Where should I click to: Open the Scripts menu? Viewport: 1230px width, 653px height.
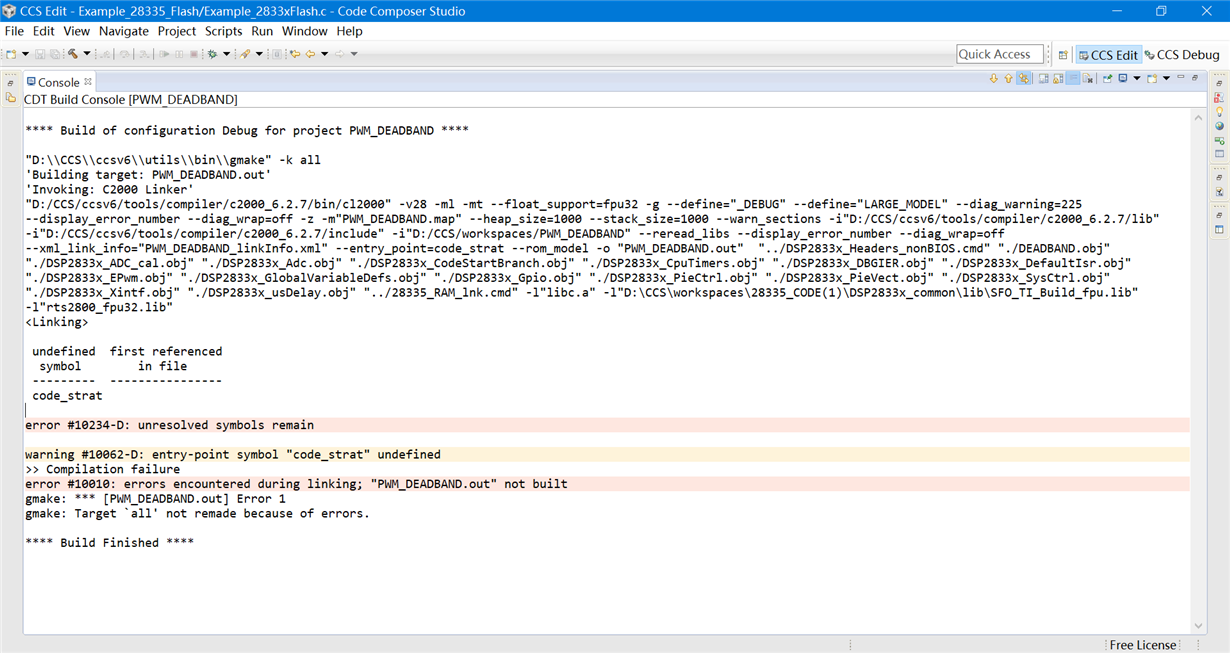click(x=224, y=31)
